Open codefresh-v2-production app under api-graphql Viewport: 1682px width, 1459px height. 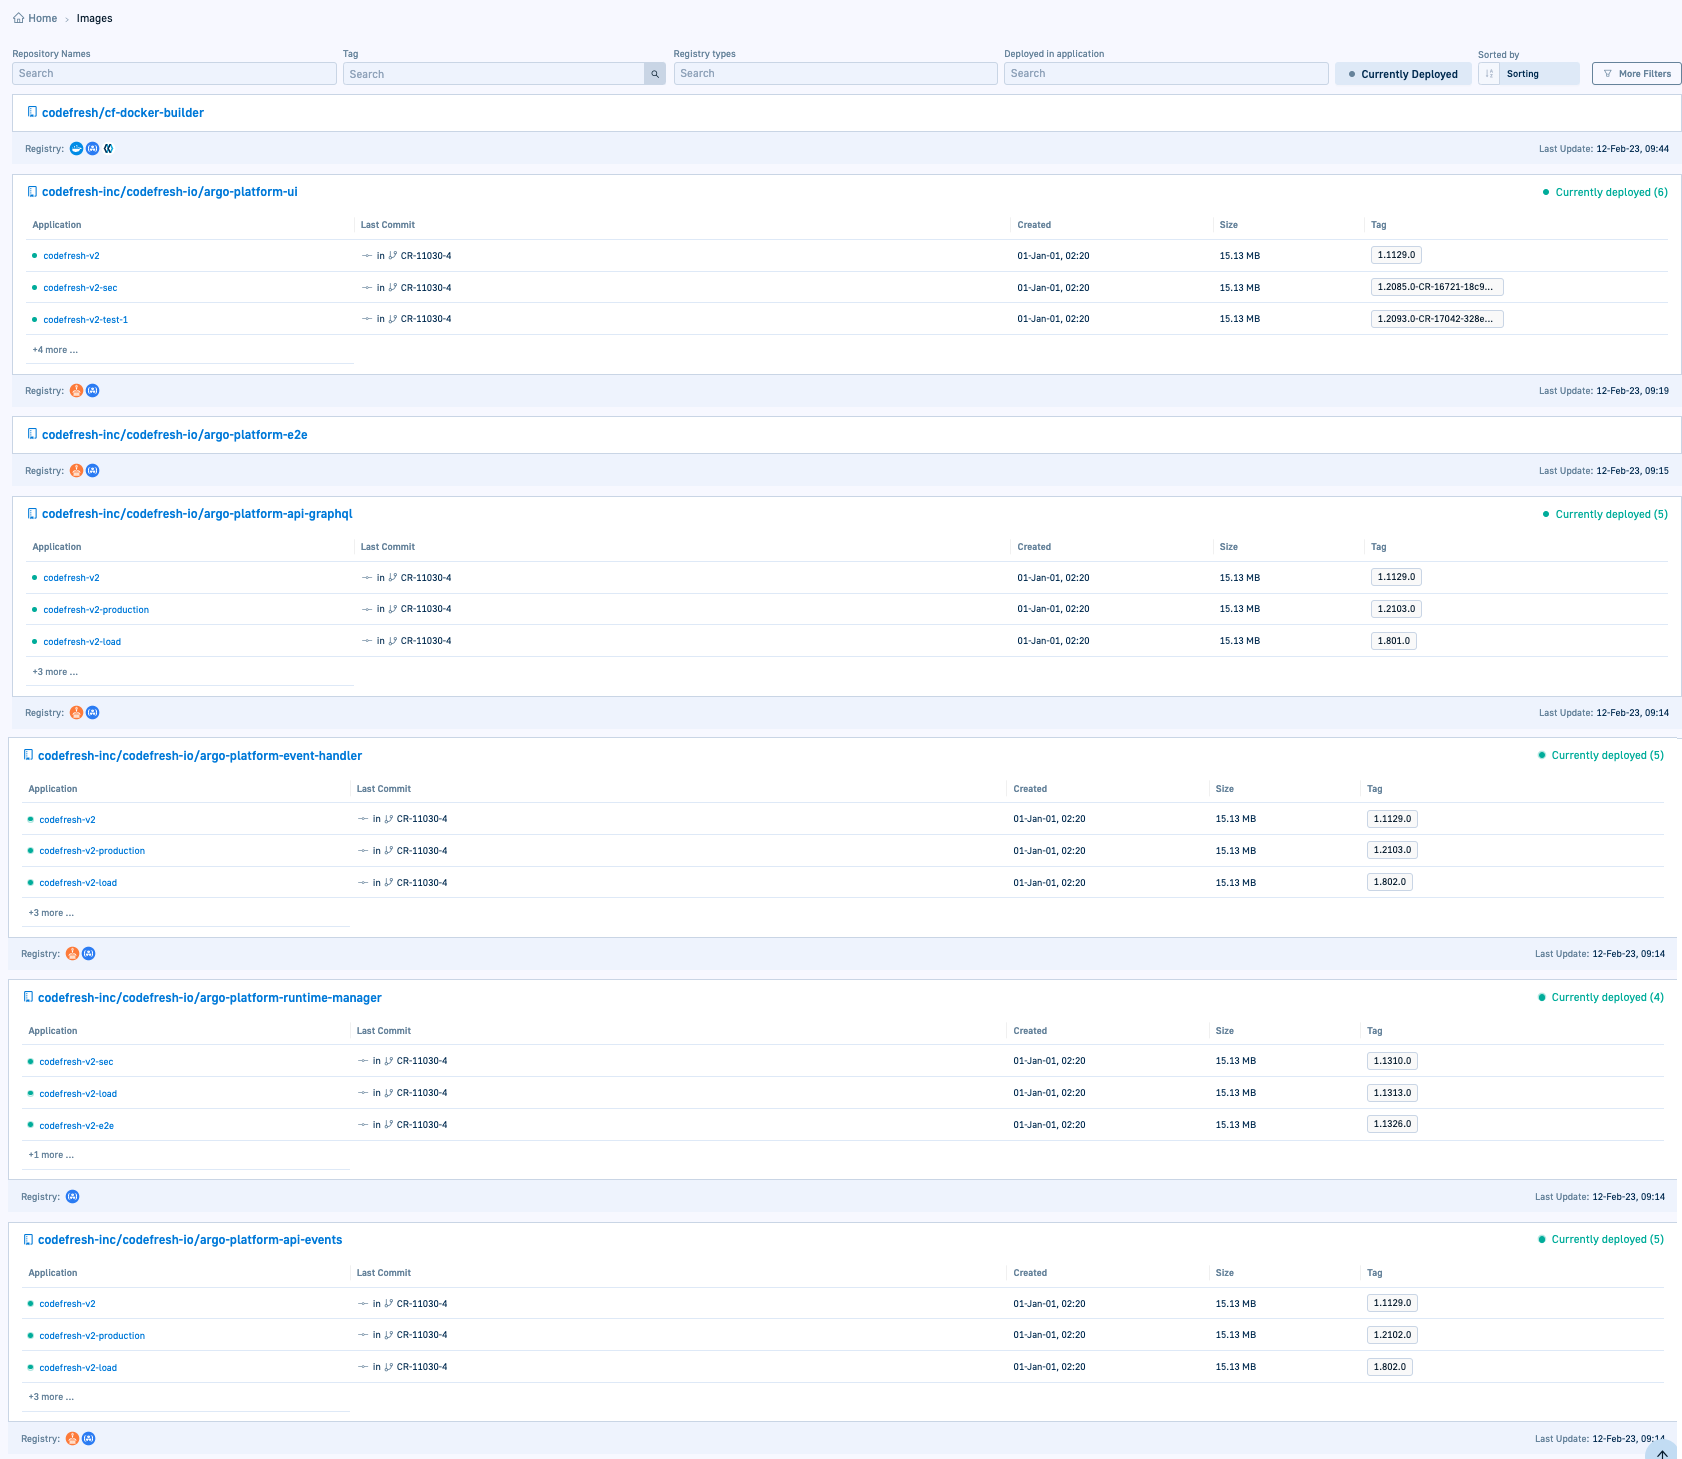pyautogui.click(x=96, y=610)
